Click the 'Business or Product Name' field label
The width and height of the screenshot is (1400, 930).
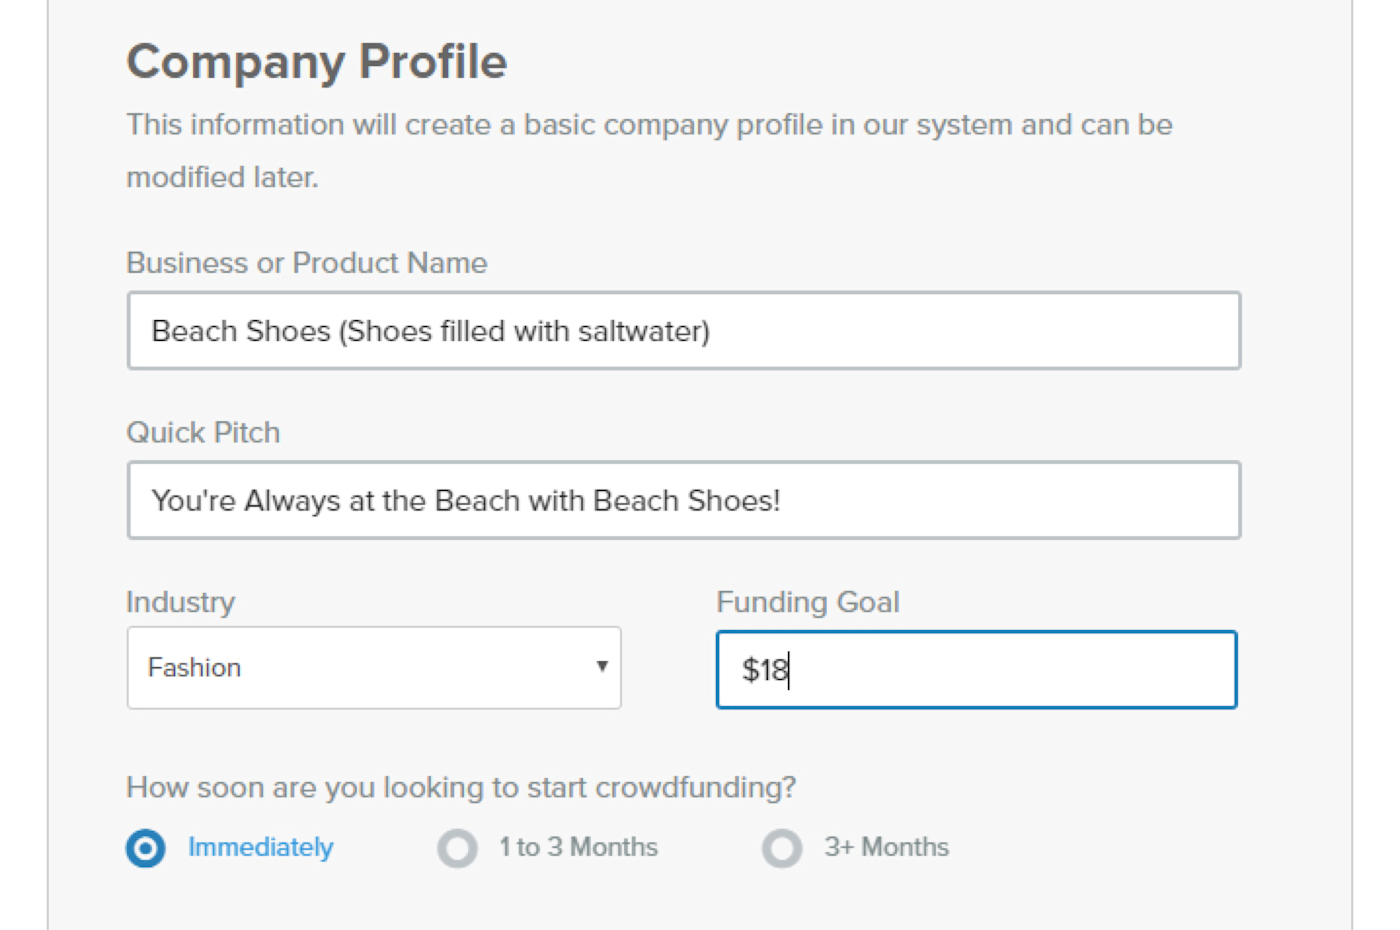tap(306, 263)
